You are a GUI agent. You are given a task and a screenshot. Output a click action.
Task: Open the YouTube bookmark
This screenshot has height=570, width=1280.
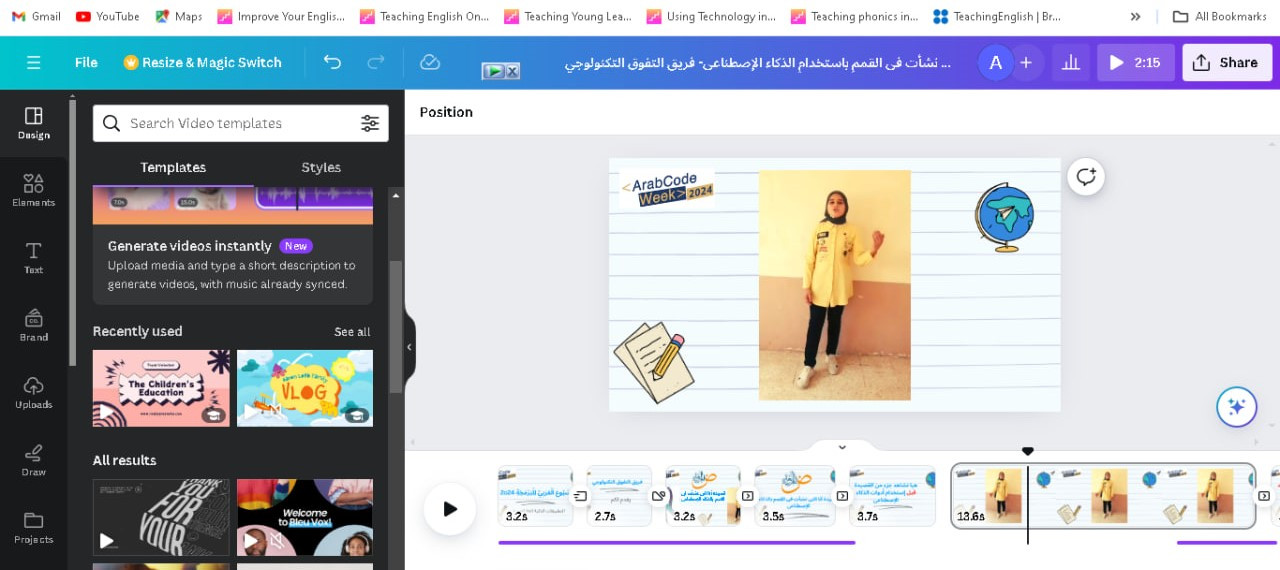pyautogui.click(x=108, y=16)
